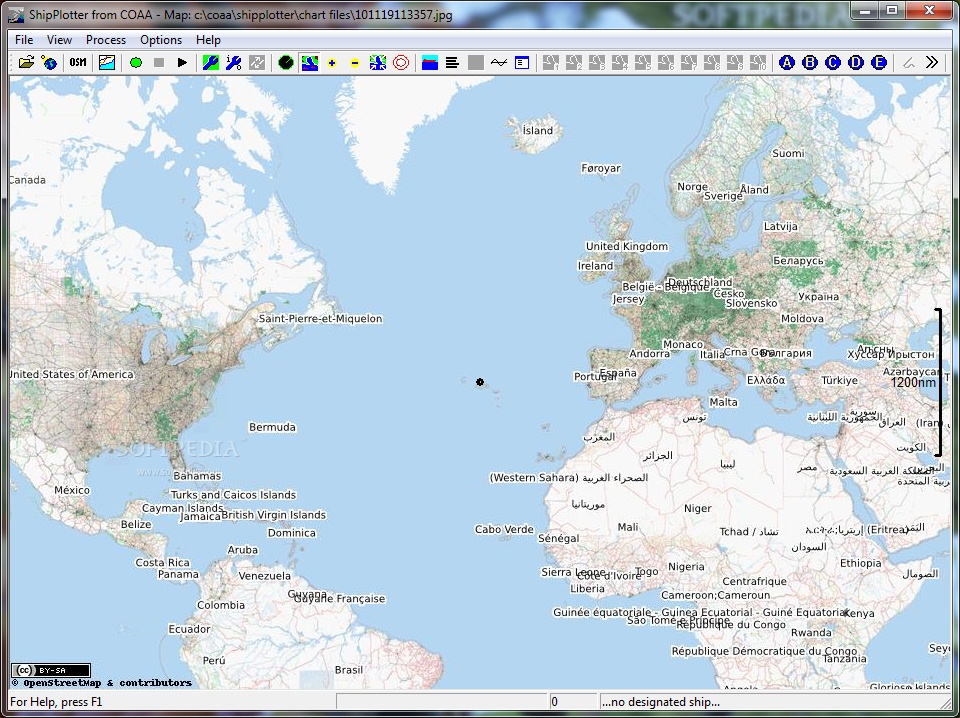Click the United Kingdom map label
Screen dimensions: 960x718
tap(627, 246)
